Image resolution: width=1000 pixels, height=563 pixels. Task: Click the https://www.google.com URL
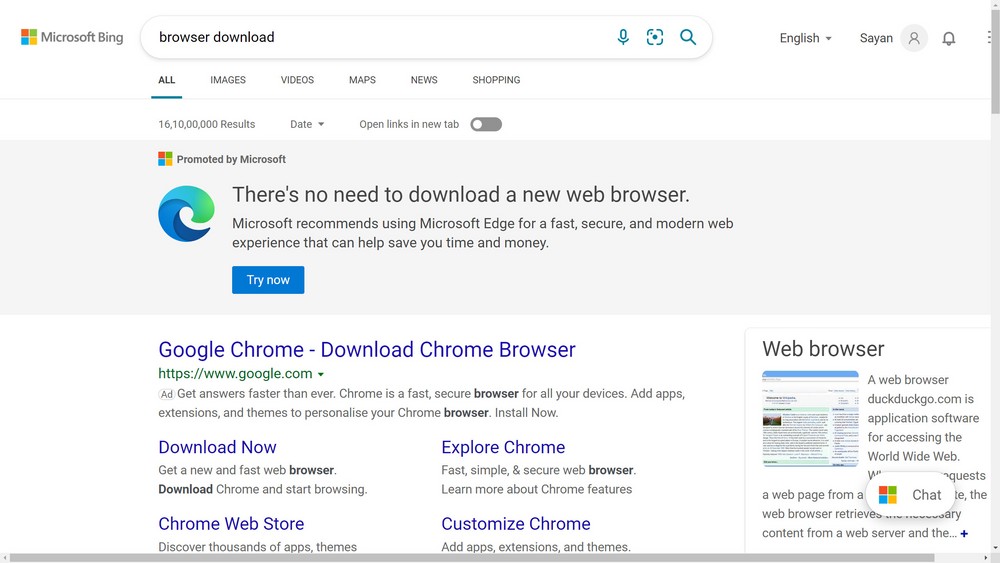[235, 374]
